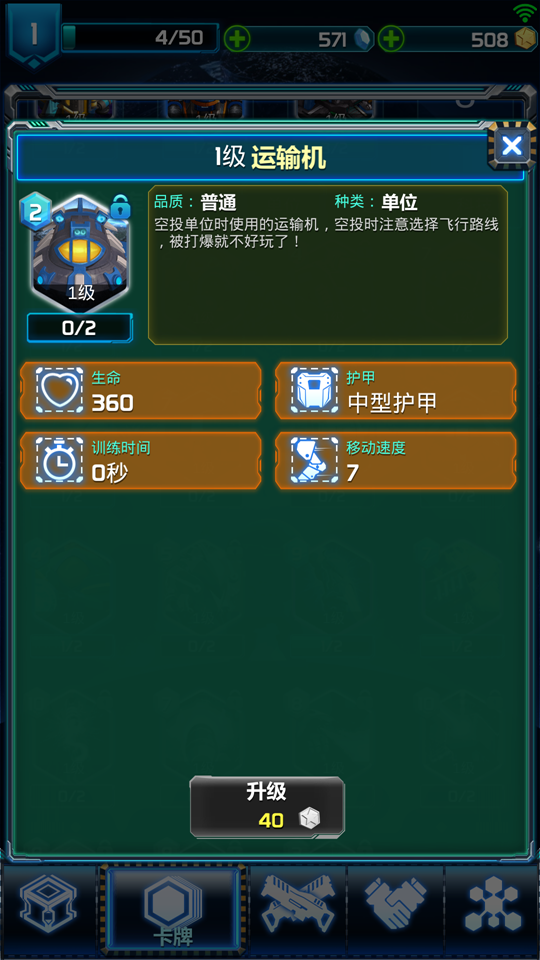Tap the 中型护甲 armor stat panel
This screenshot has height=960, width=540.
tap(396, 391)
